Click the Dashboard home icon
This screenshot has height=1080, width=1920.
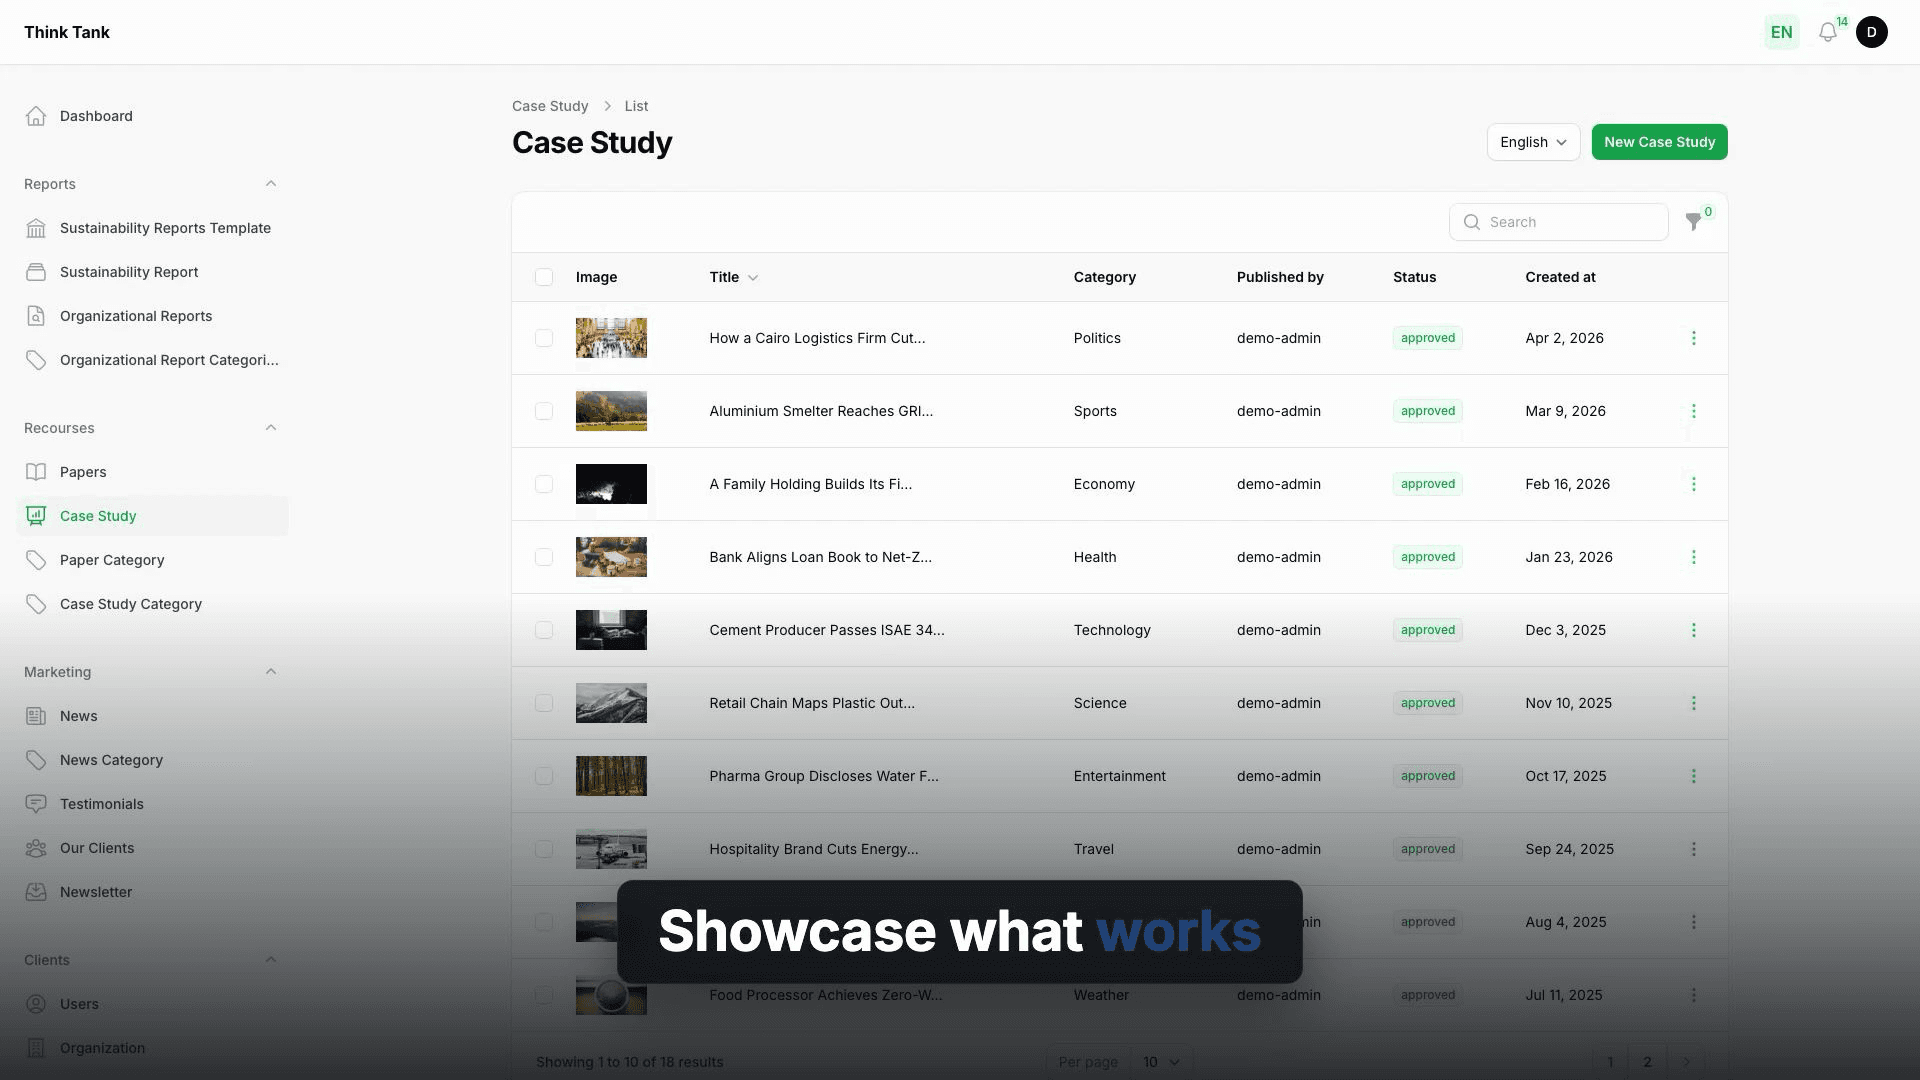coord(36,116)
